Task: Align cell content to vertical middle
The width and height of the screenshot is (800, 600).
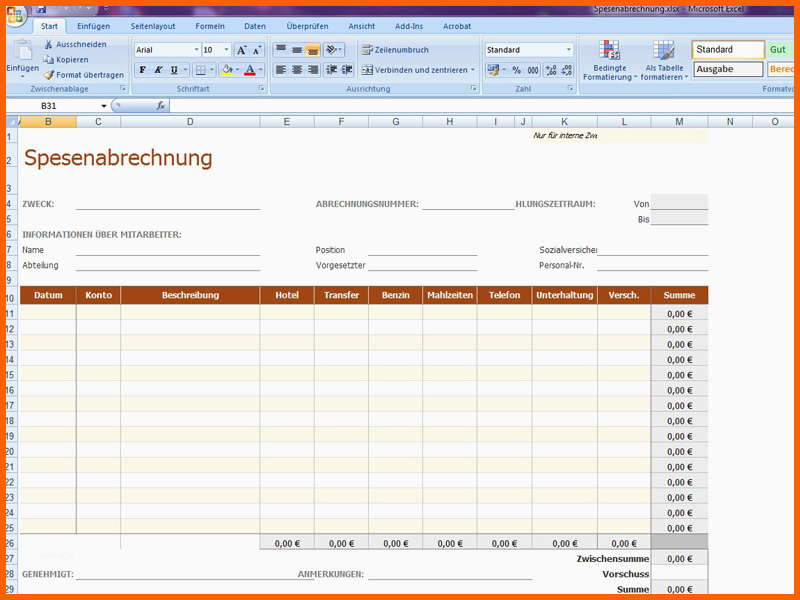Action: (x=296, y=49)
